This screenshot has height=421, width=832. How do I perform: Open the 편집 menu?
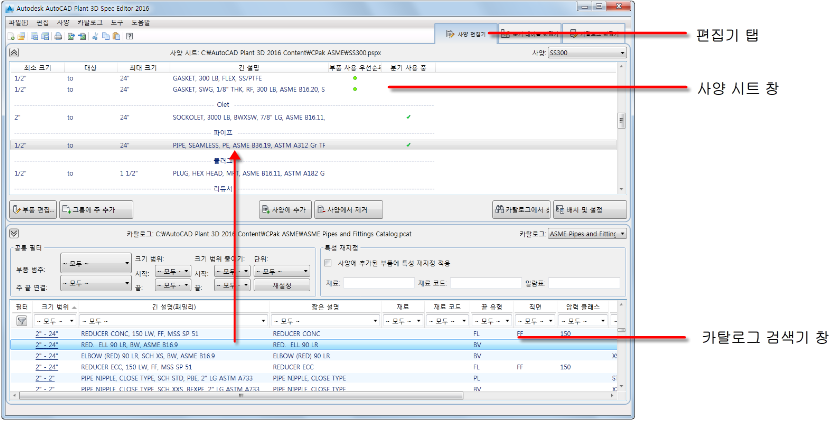point(42,23)
